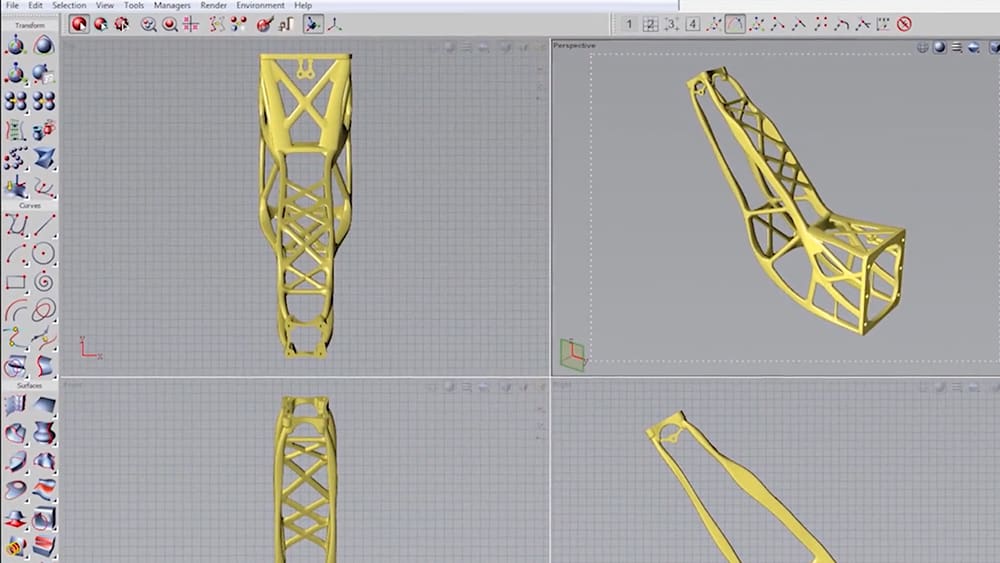Select the cup and cylinder tool in Transform

click(43, 130)
